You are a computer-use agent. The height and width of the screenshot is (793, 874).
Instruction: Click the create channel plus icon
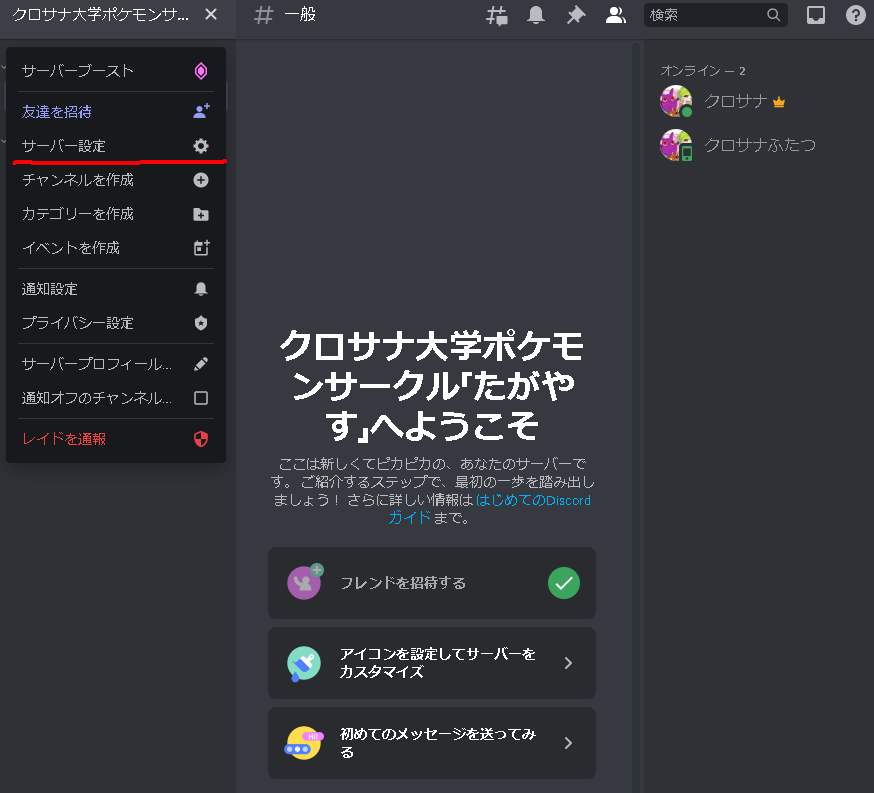pos(201,180)
